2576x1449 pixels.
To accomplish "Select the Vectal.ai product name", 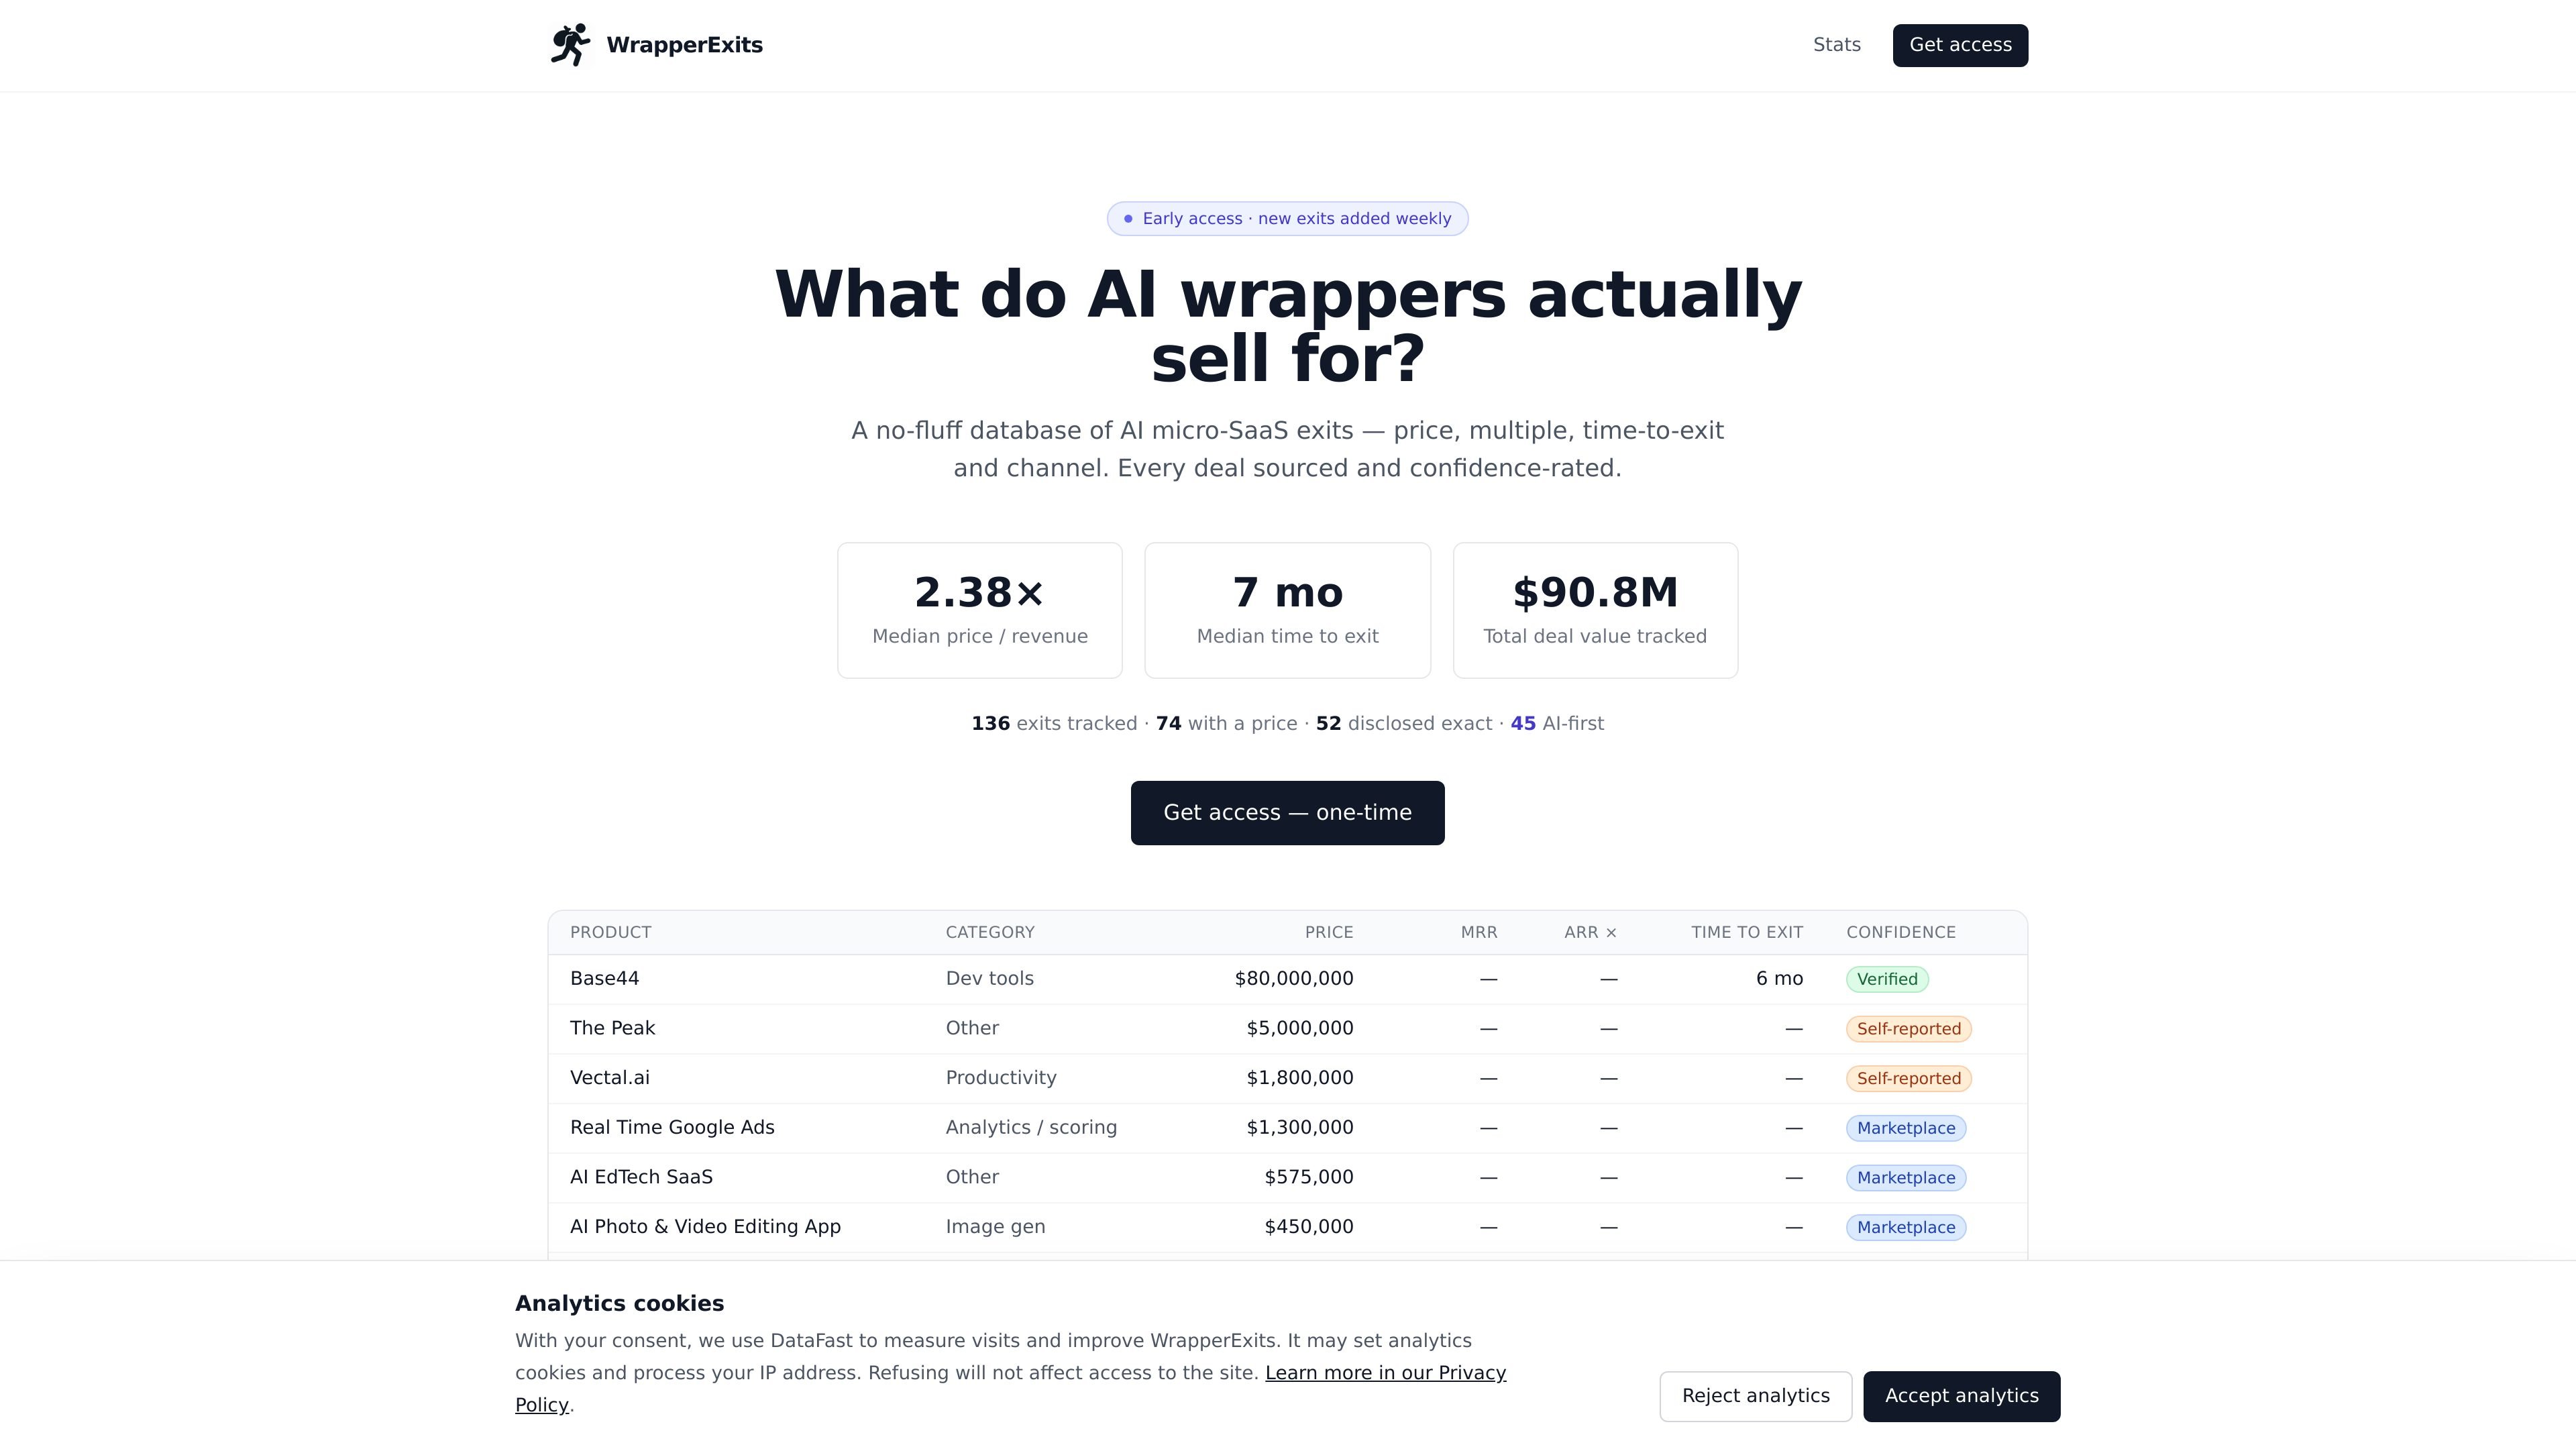I will [609, 1078].
